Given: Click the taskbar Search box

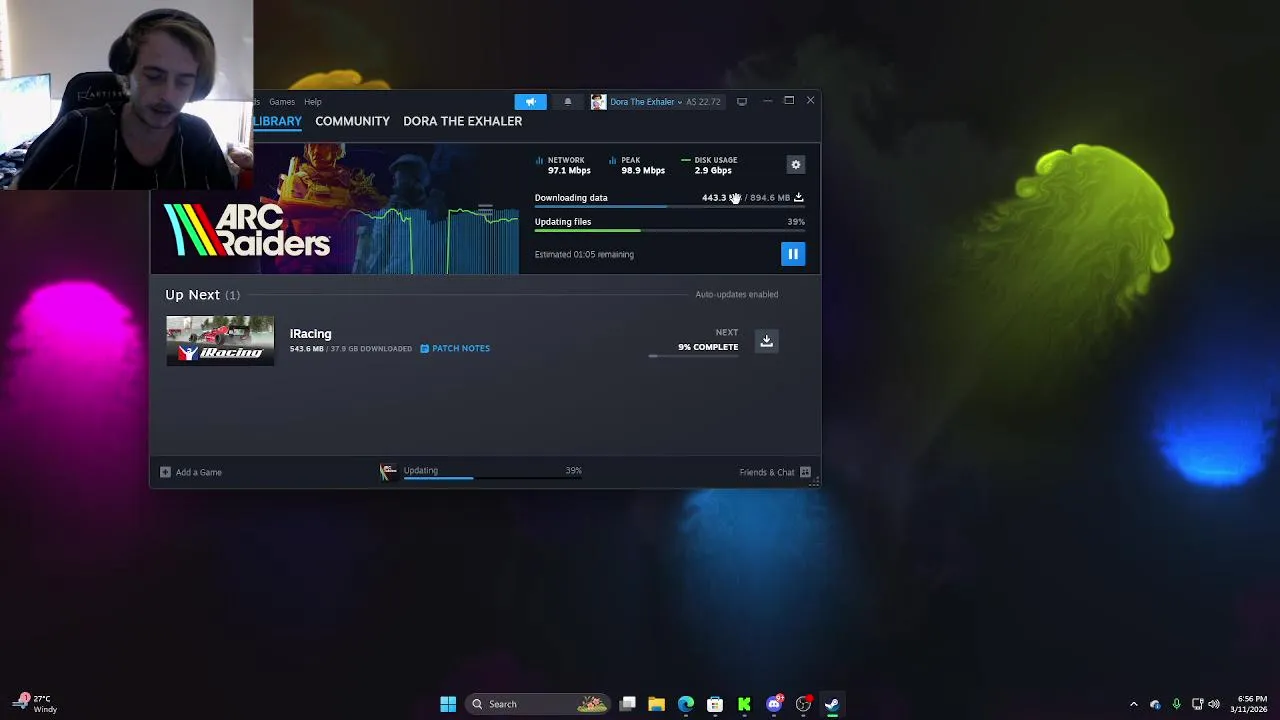Looking at the screenshot, I should 538,704.
